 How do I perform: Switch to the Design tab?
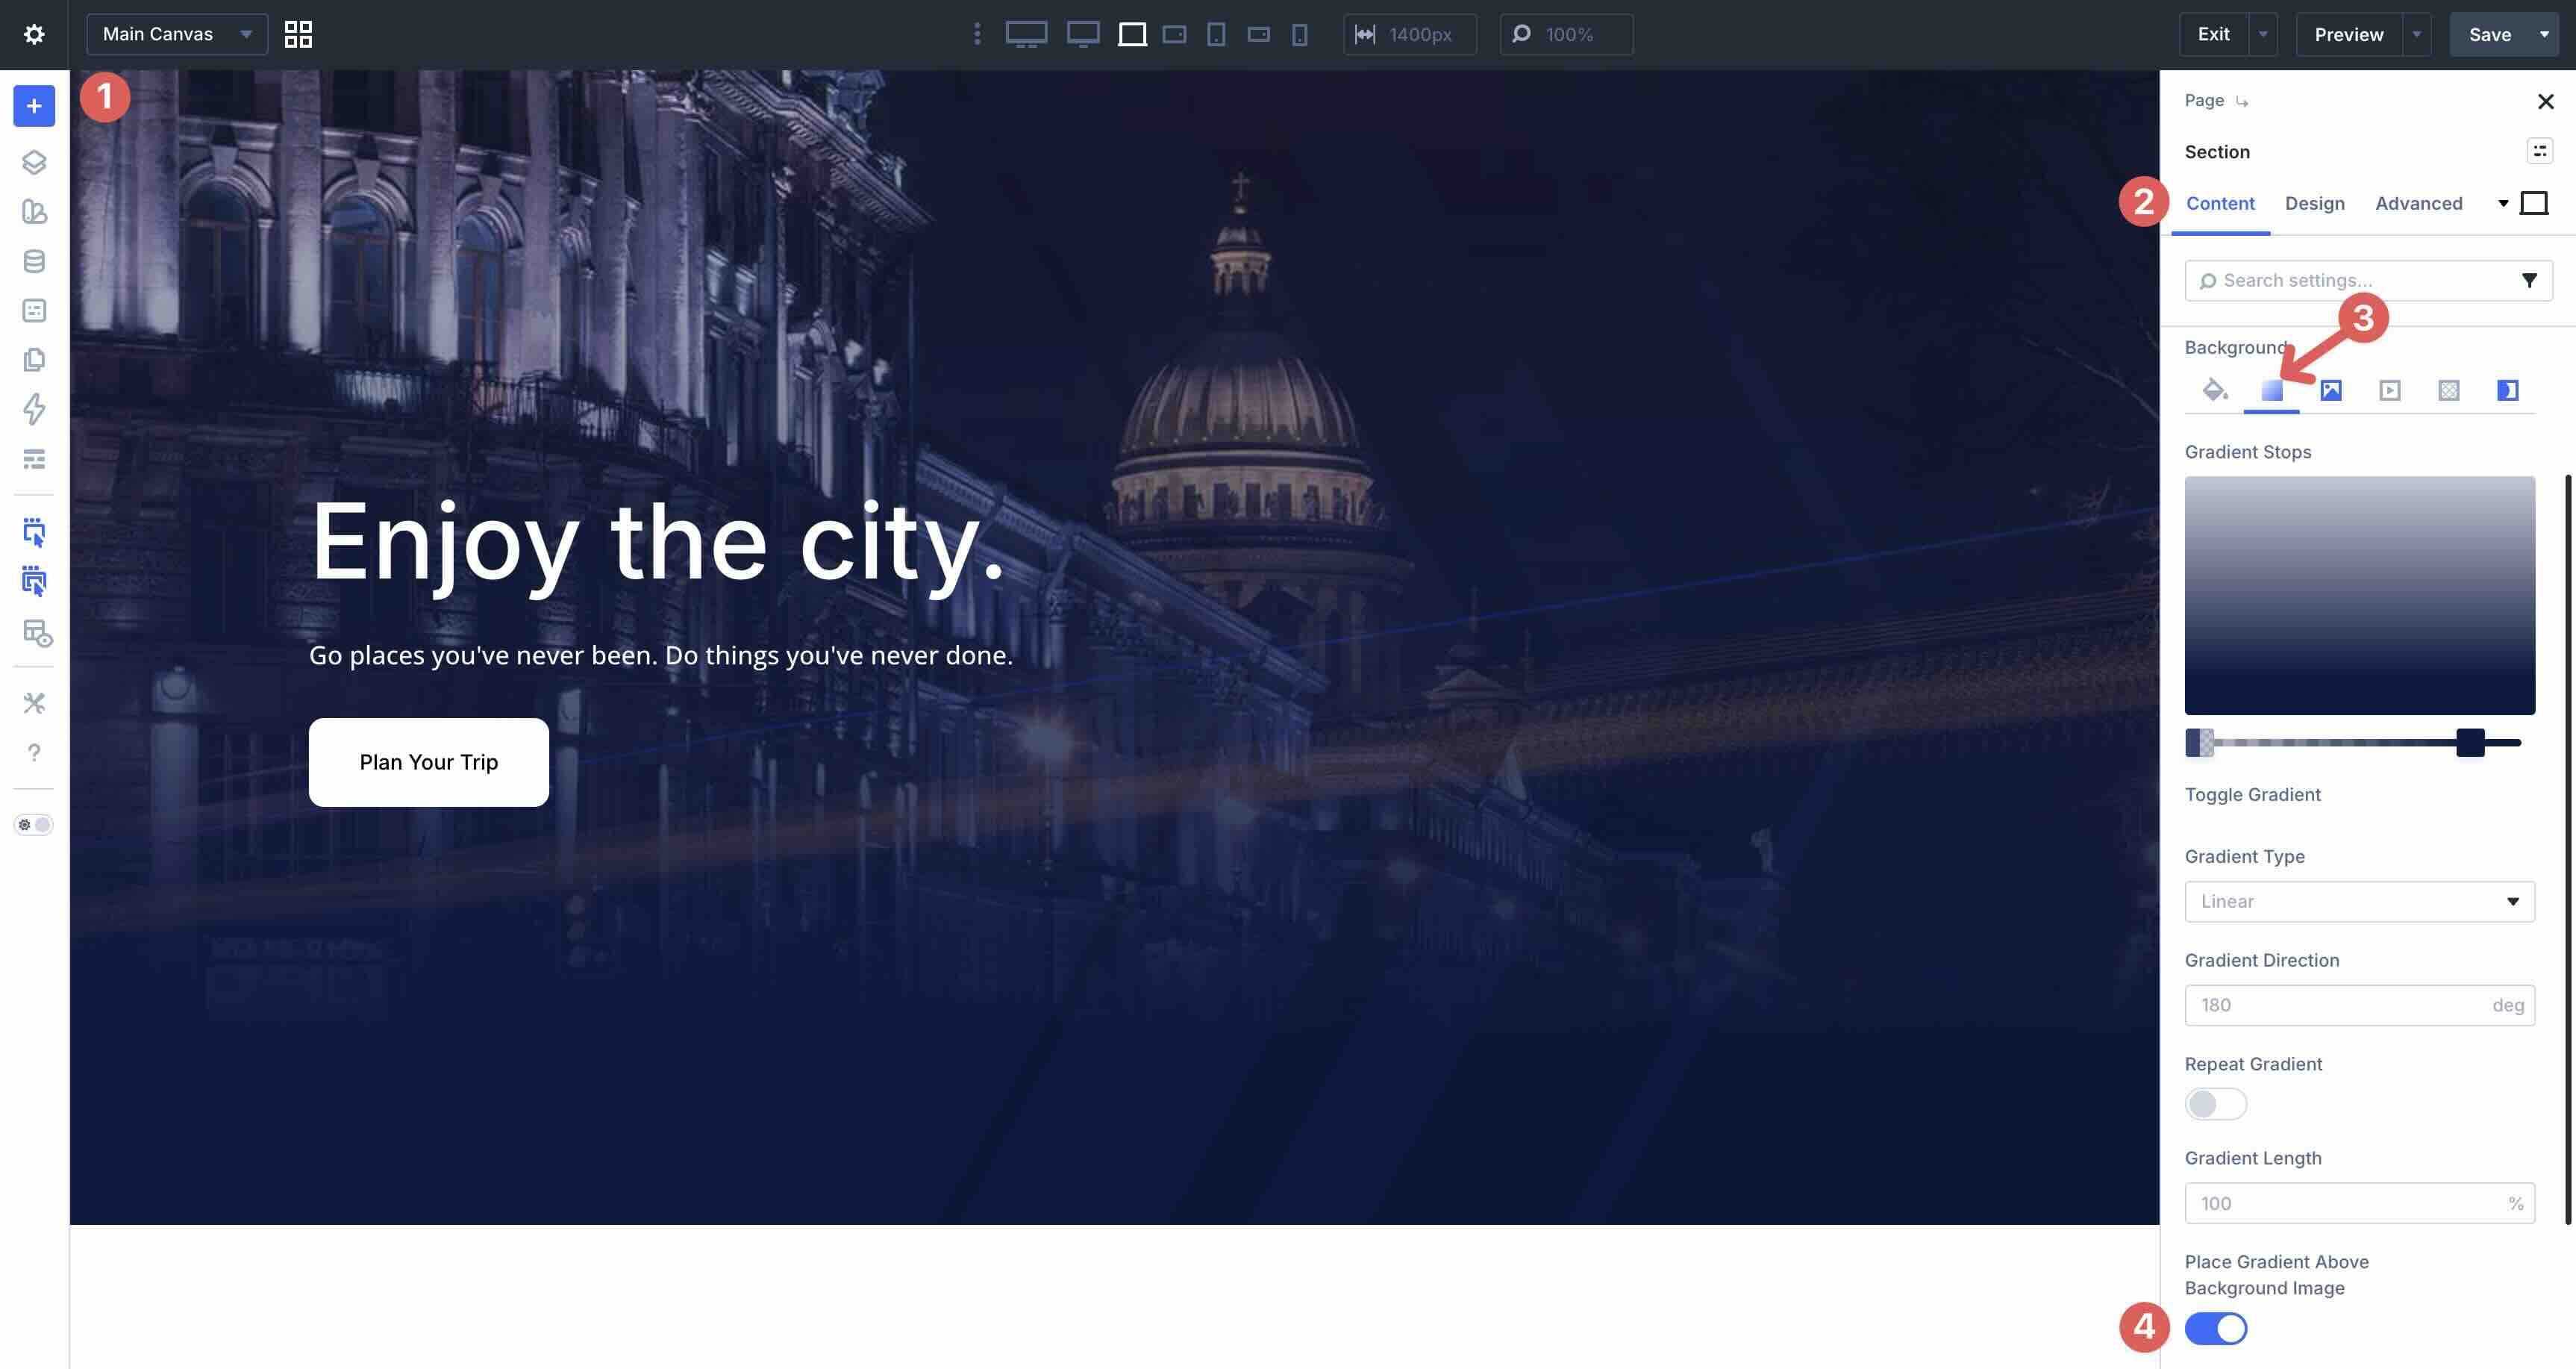coord(2315,203)
